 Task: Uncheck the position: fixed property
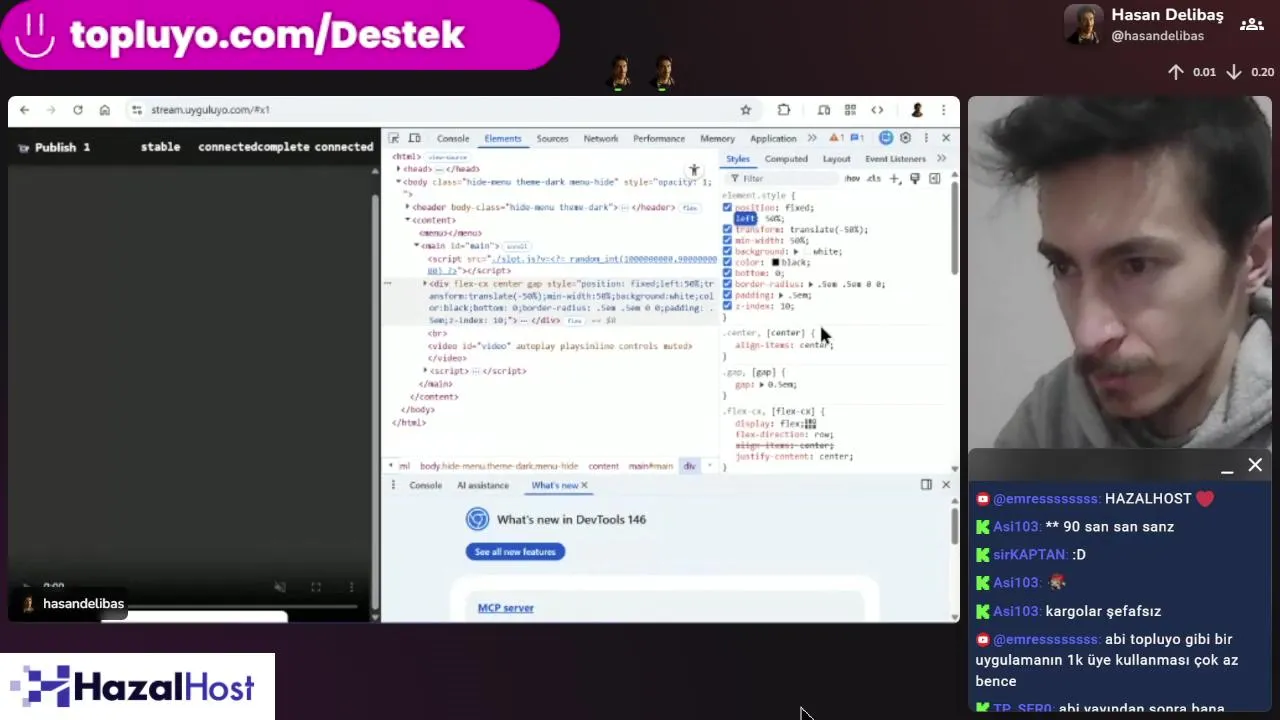pos(727,208)
